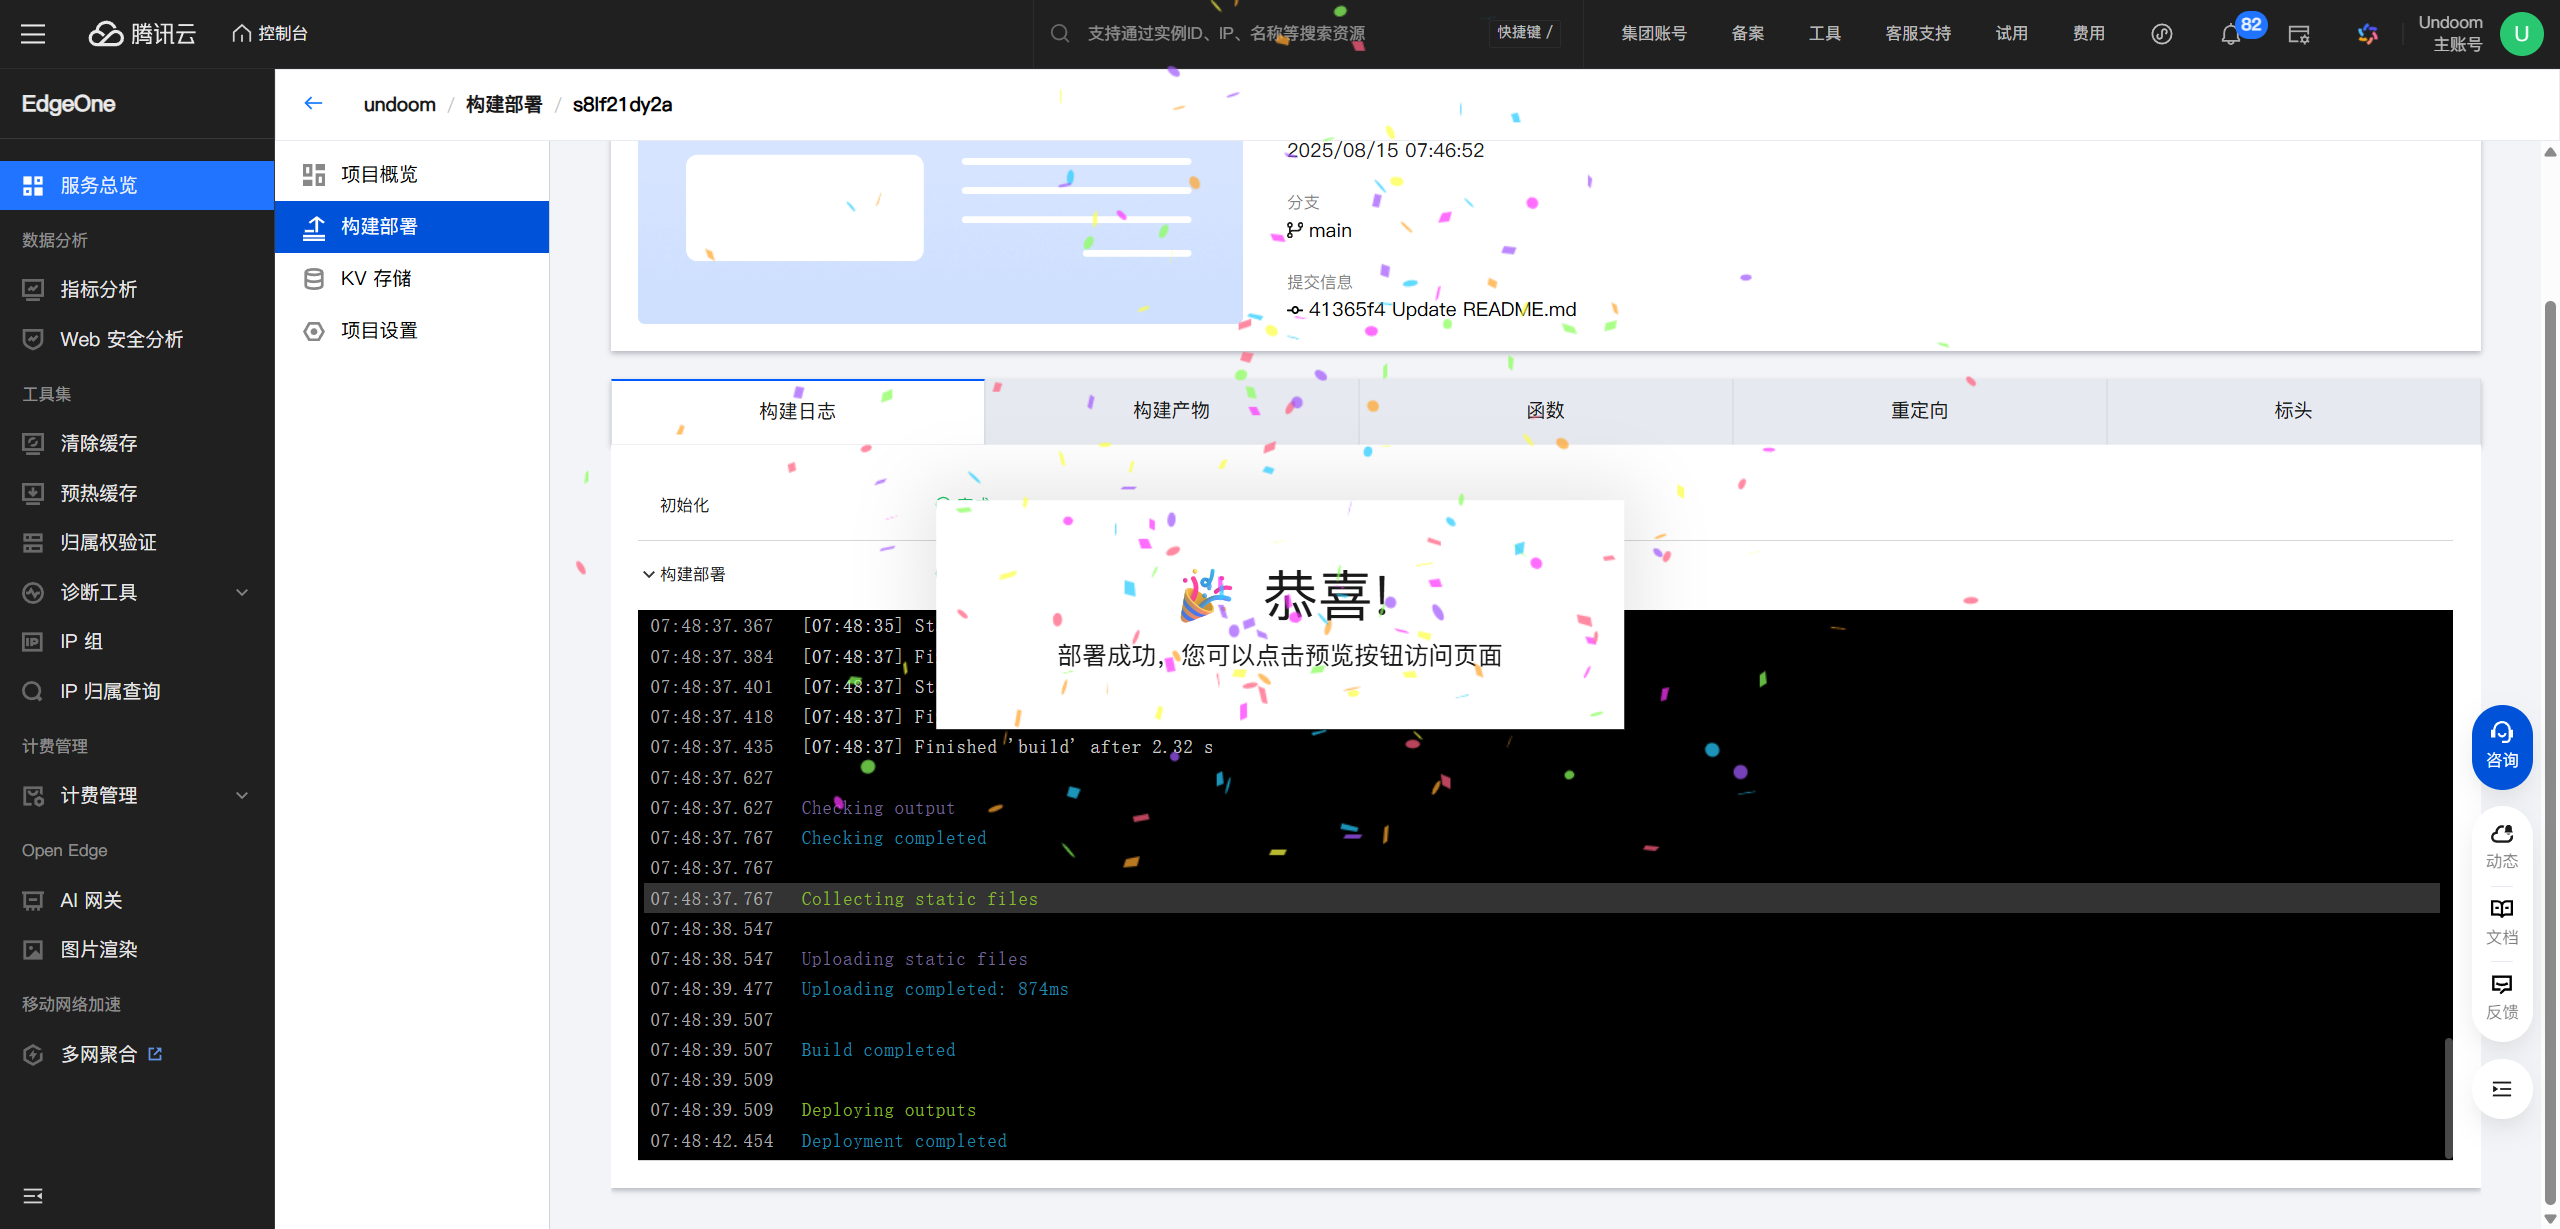Collapse the 构建部署 log section

(649, 574)
